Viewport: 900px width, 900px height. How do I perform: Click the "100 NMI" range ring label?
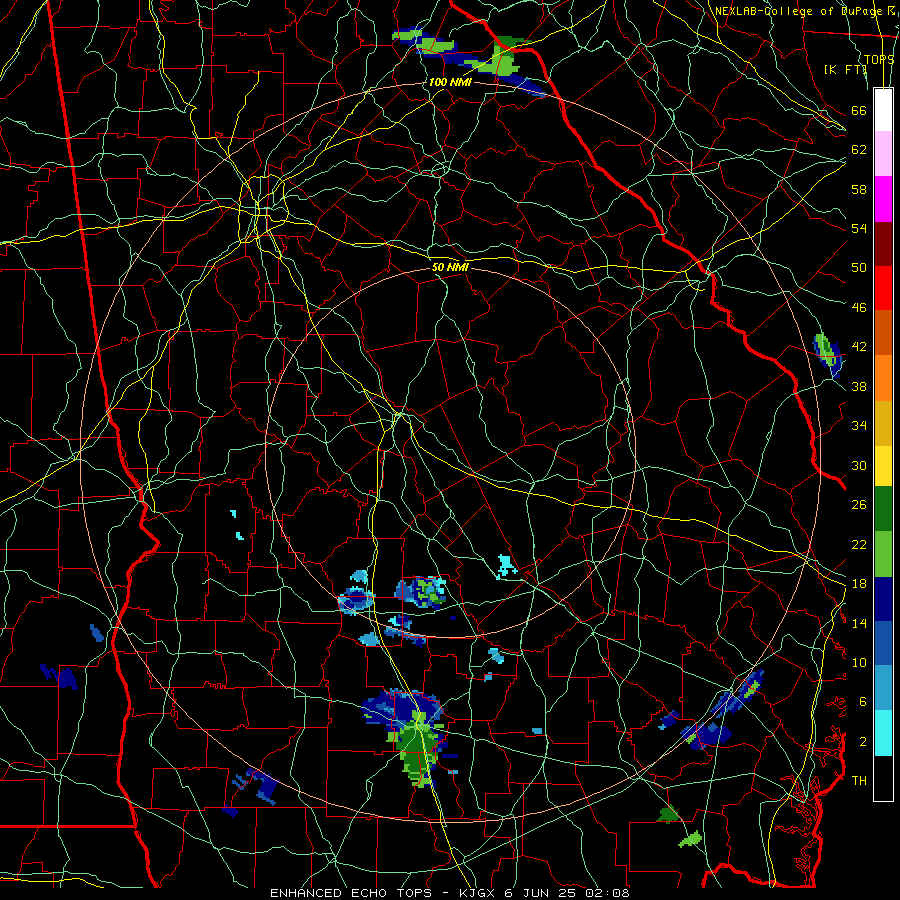click(449, 82)
